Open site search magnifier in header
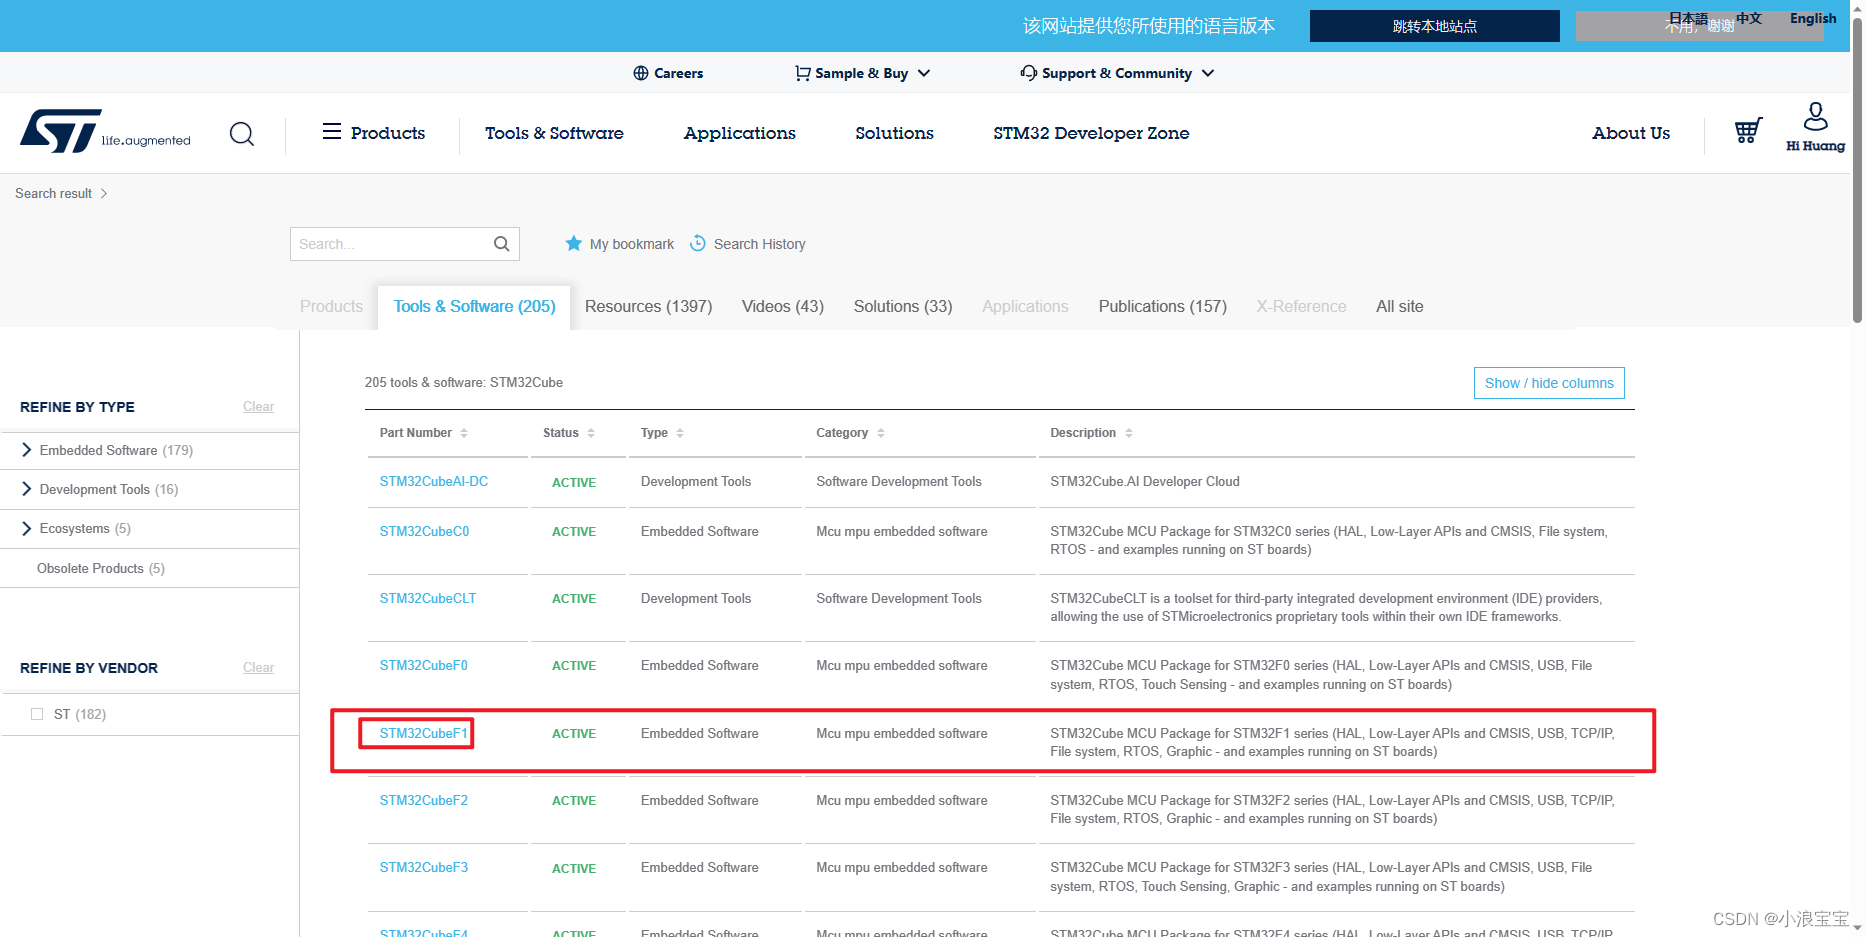 pyautogui.click(x=242, y=133)
